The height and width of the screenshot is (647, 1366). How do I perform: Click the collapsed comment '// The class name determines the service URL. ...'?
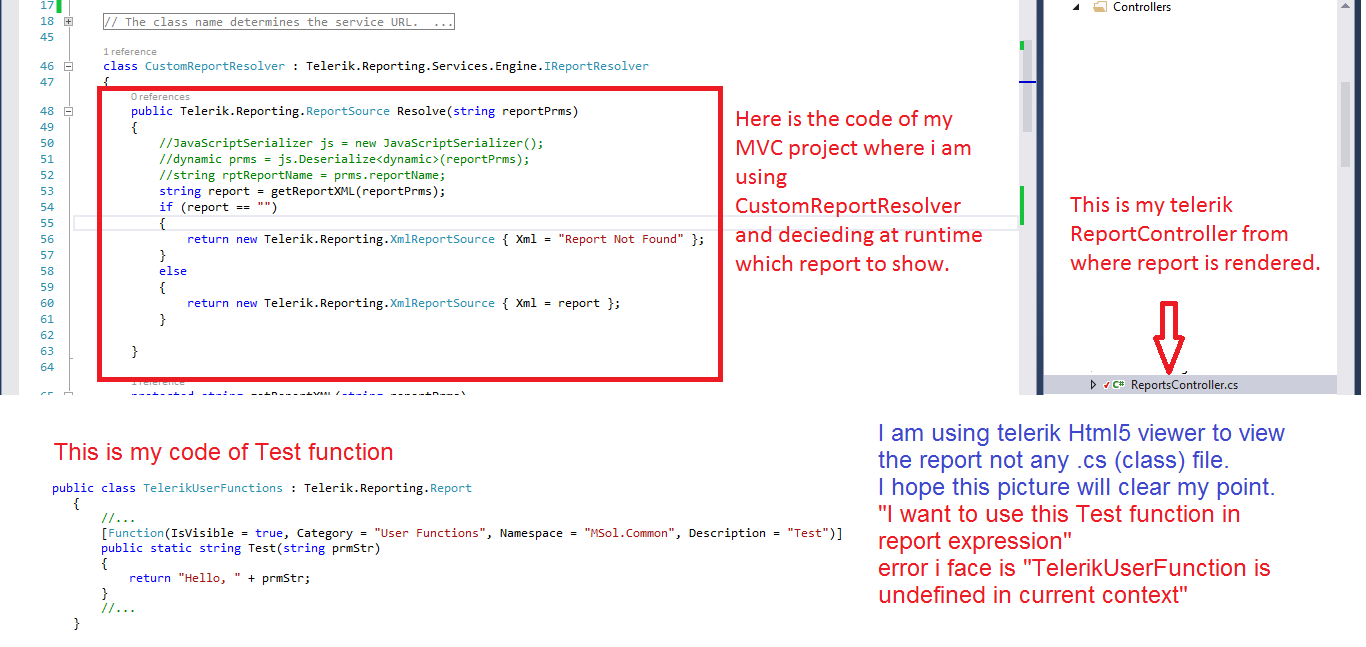tap(279, 21)
